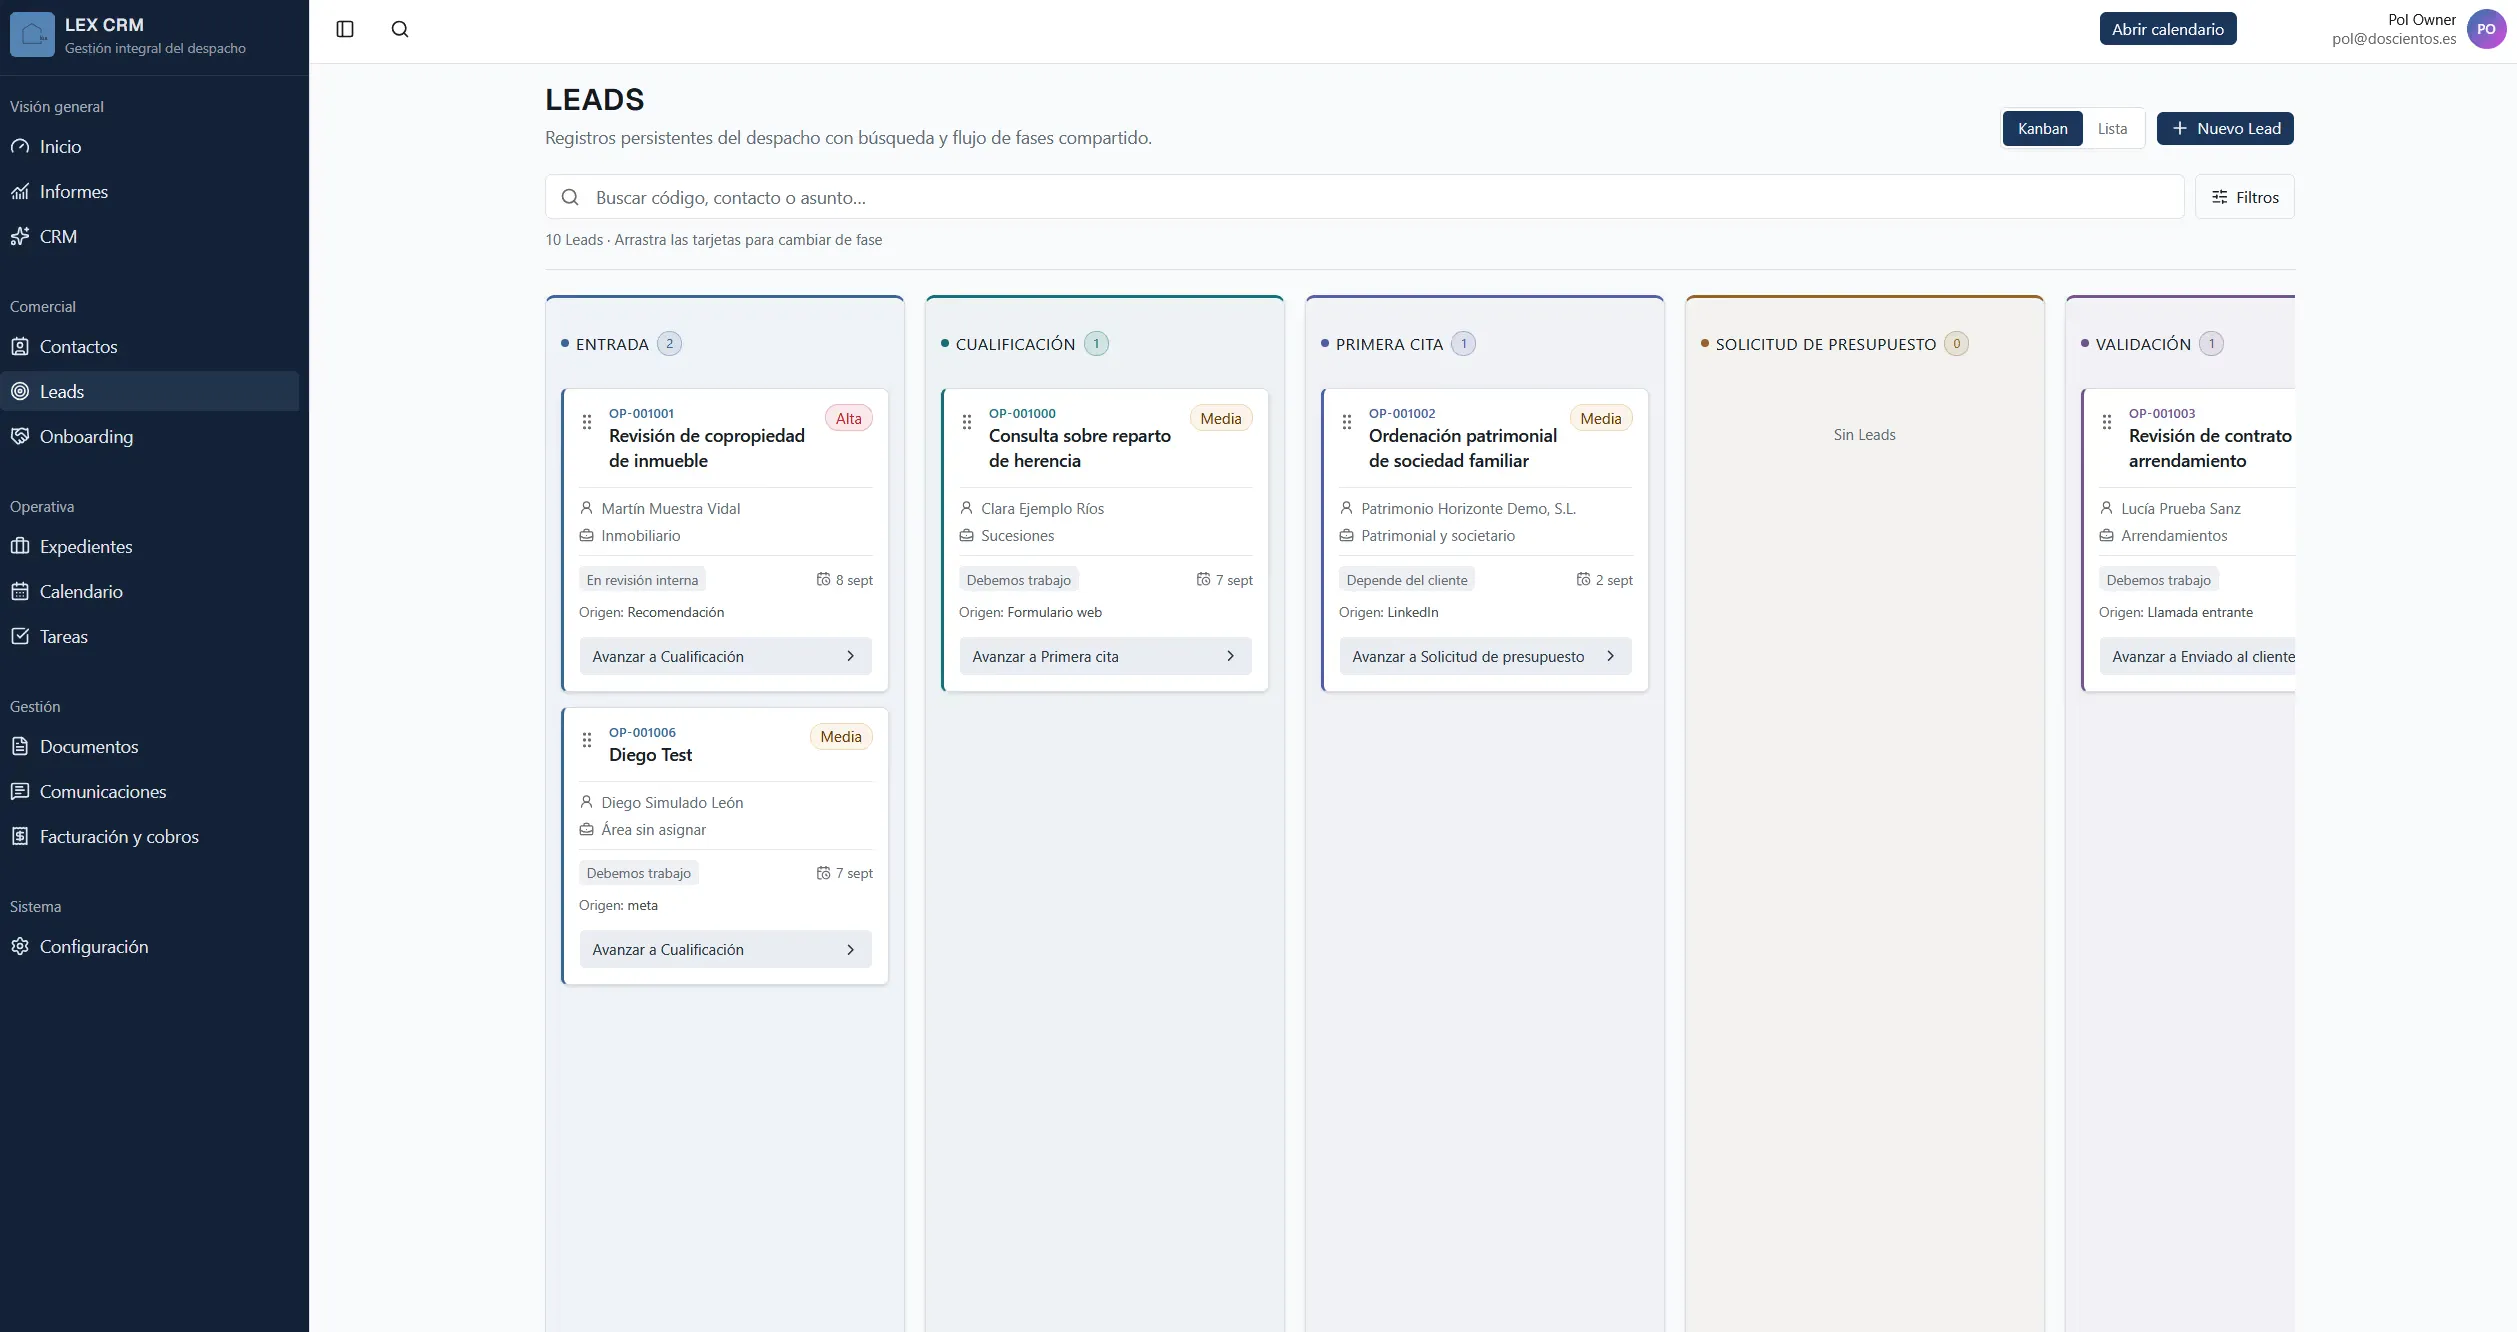The width and height of the screenshot is (2517, 1332).
Task: Open Documentos in the sidebar
Action: [150, 746]
